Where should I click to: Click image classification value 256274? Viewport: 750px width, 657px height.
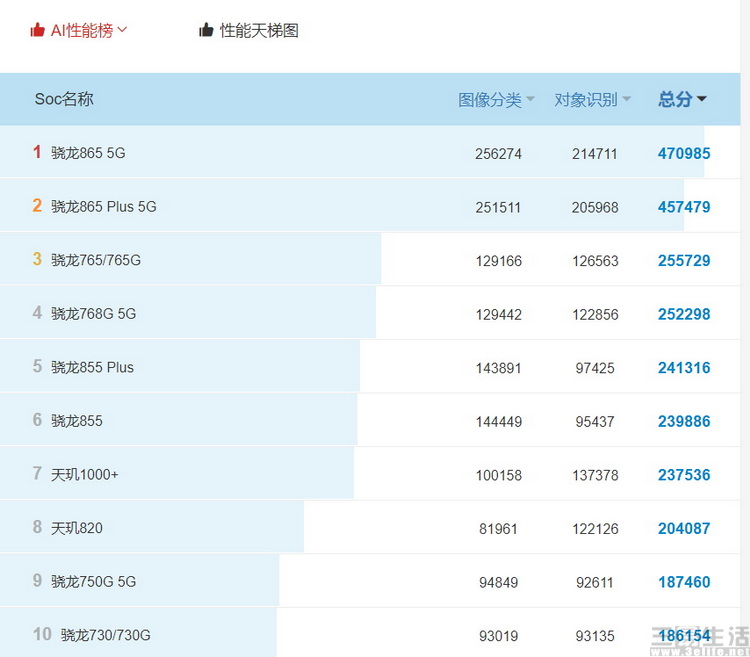(498, 154)
